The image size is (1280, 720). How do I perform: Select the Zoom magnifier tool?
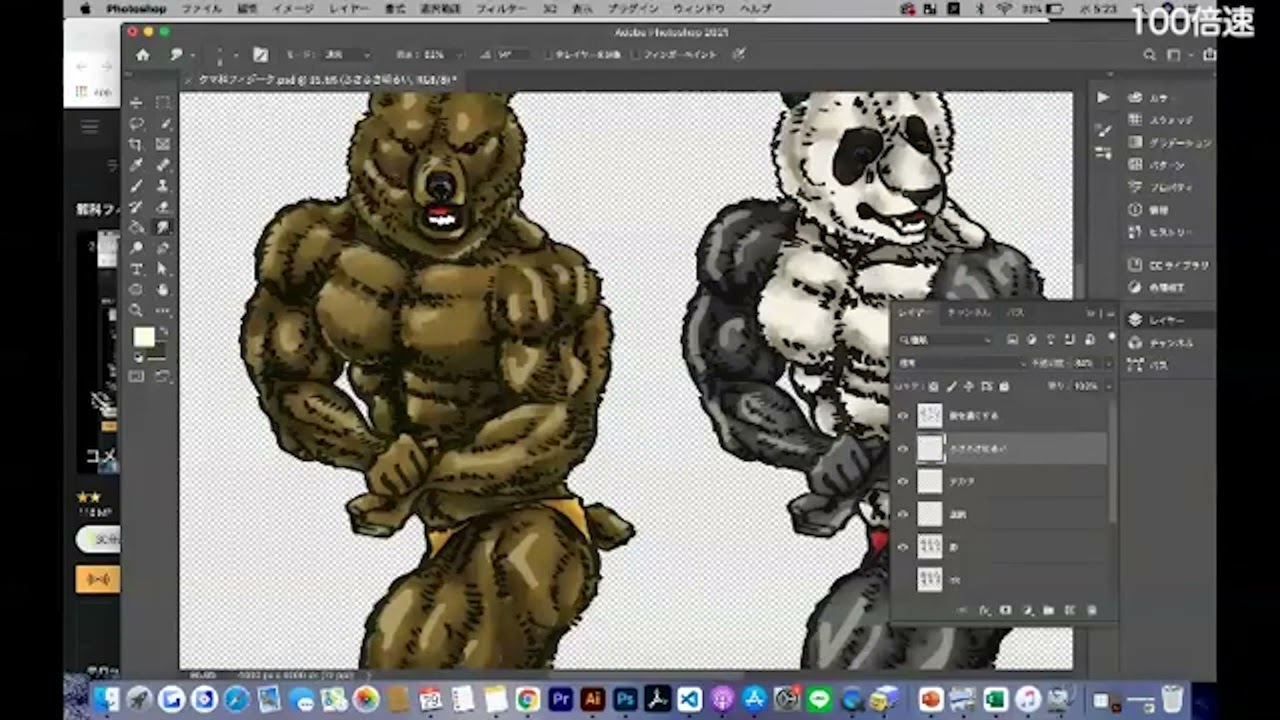pyautogui.click(x=136, y=311)
